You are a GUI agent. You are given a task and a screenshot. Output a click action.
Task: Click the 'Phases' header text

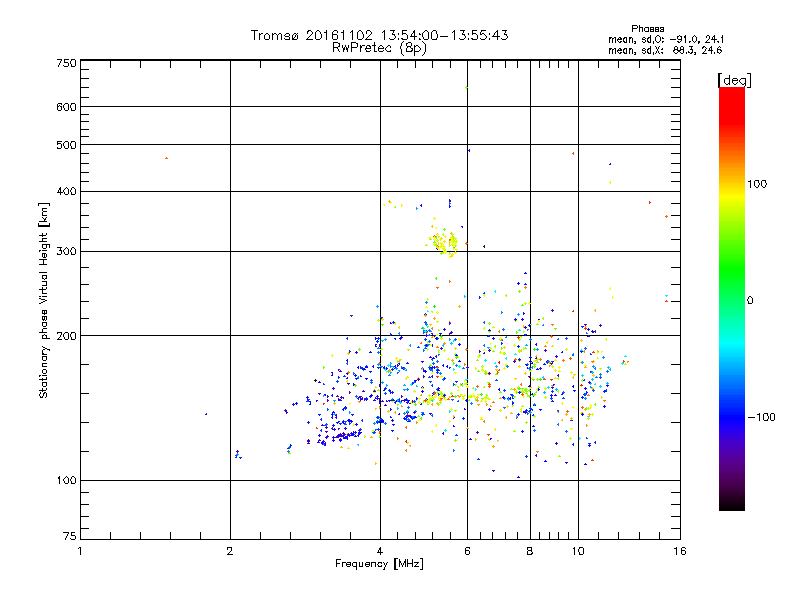[x=647, y=29]
